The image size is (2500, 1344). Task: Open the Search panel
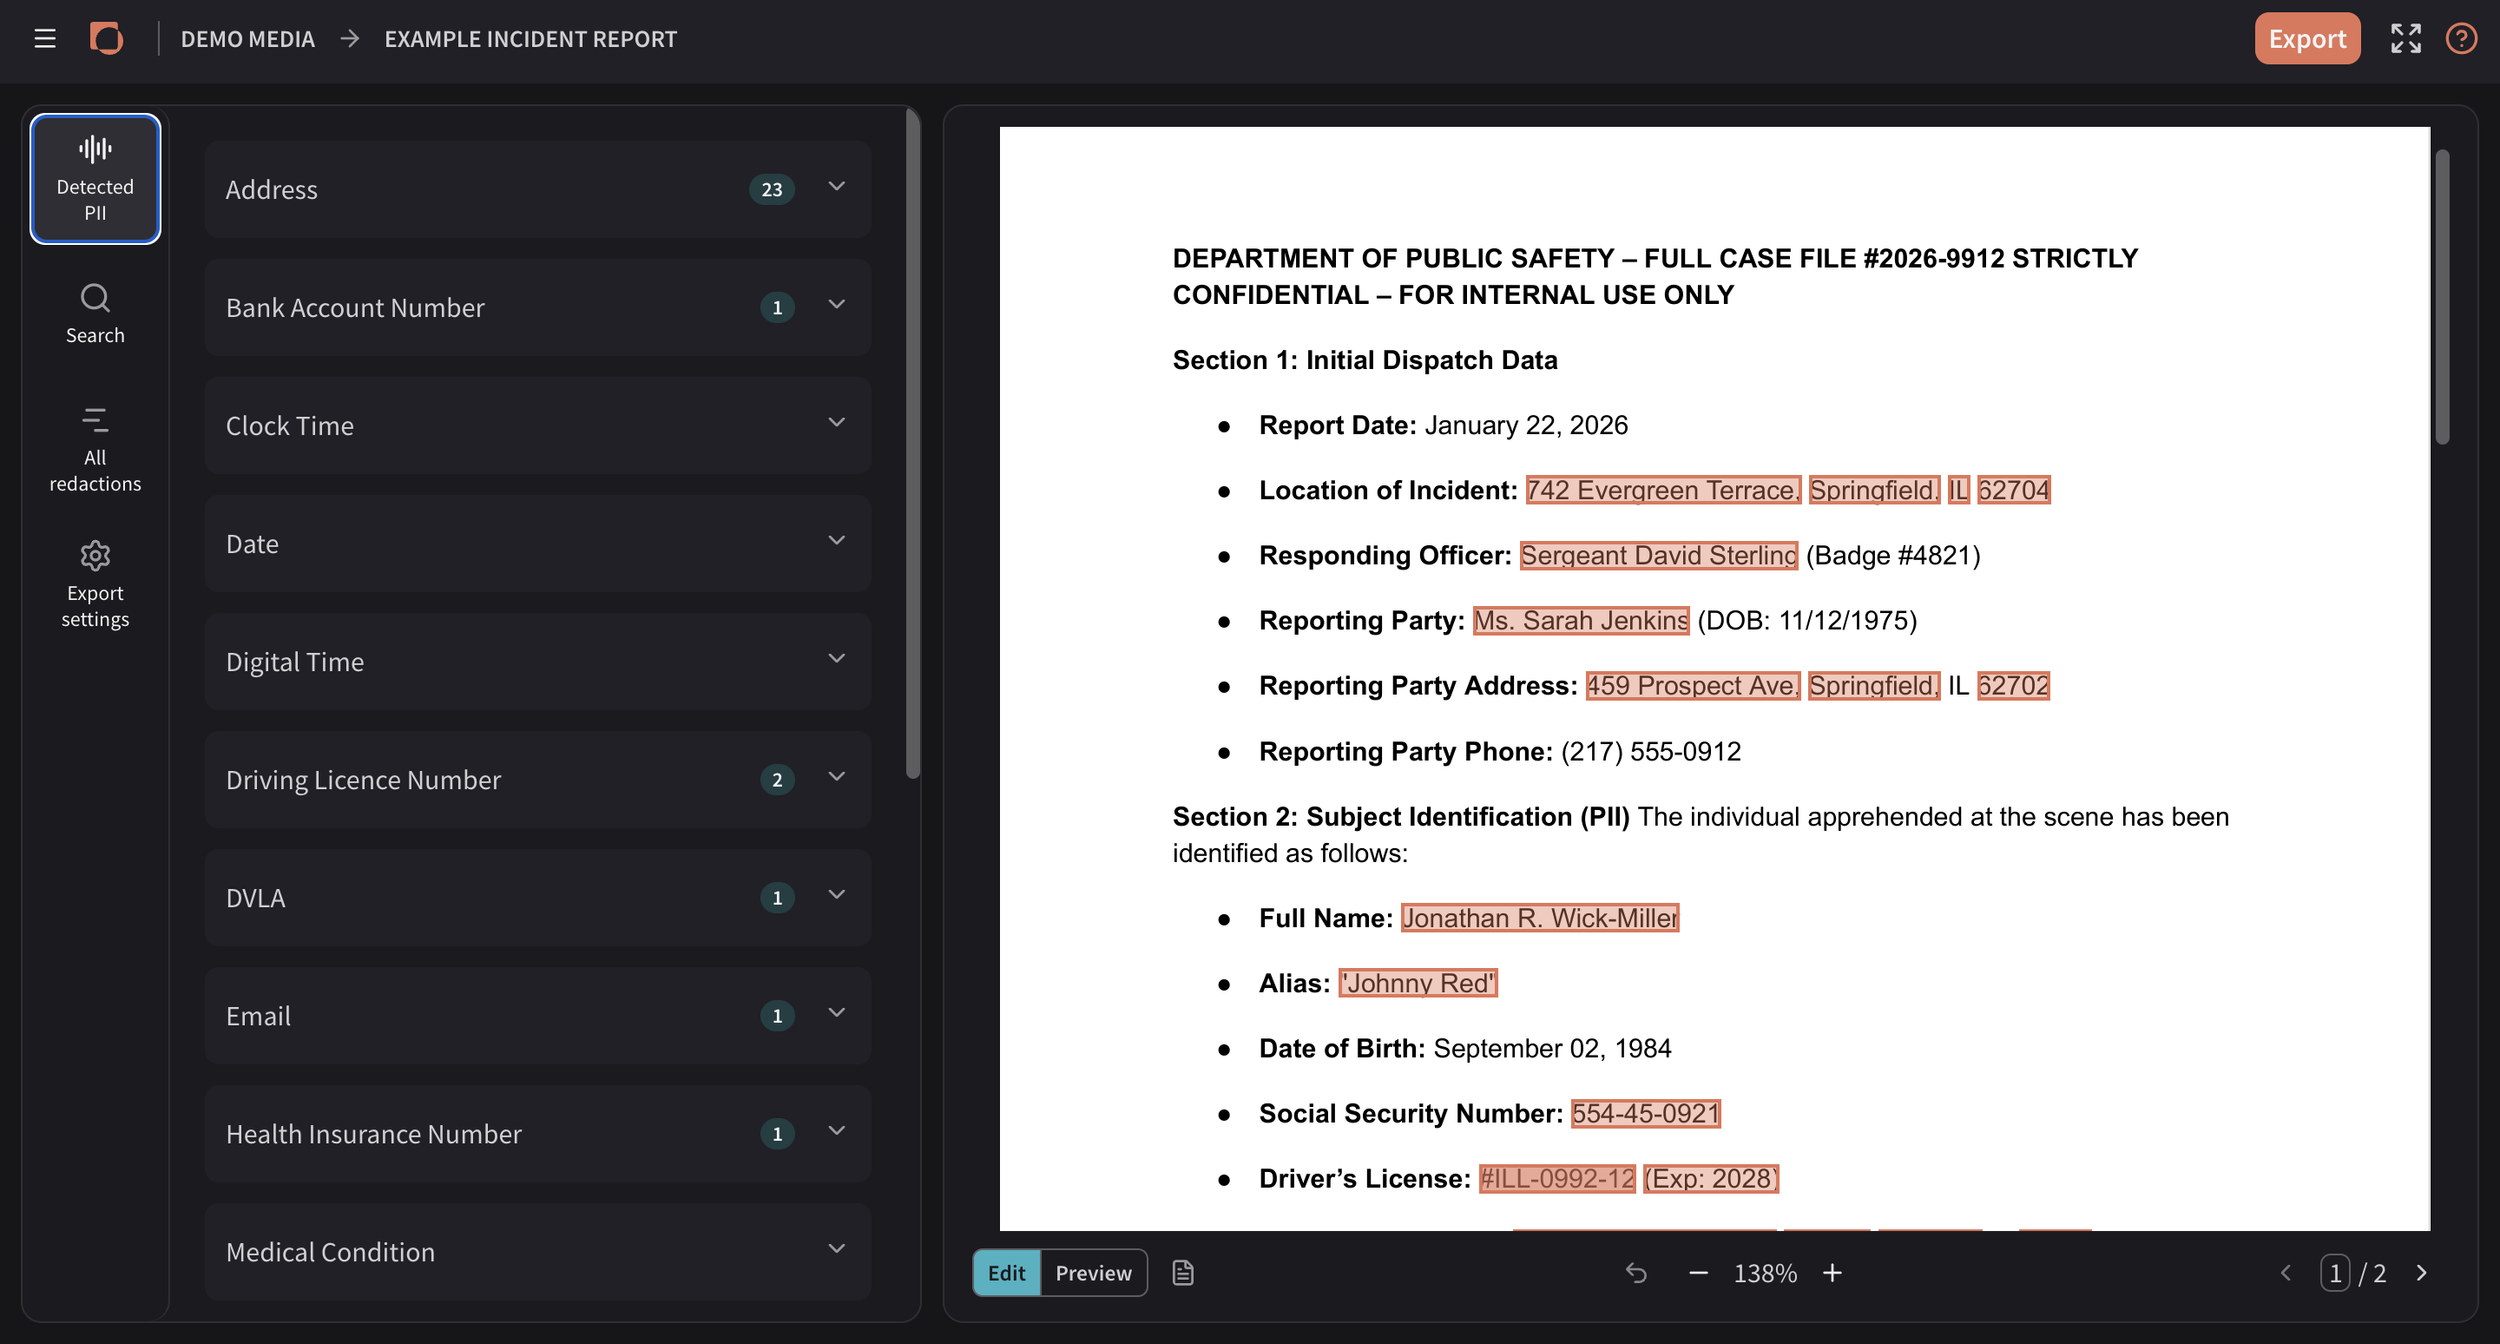[x=95, y=314]
